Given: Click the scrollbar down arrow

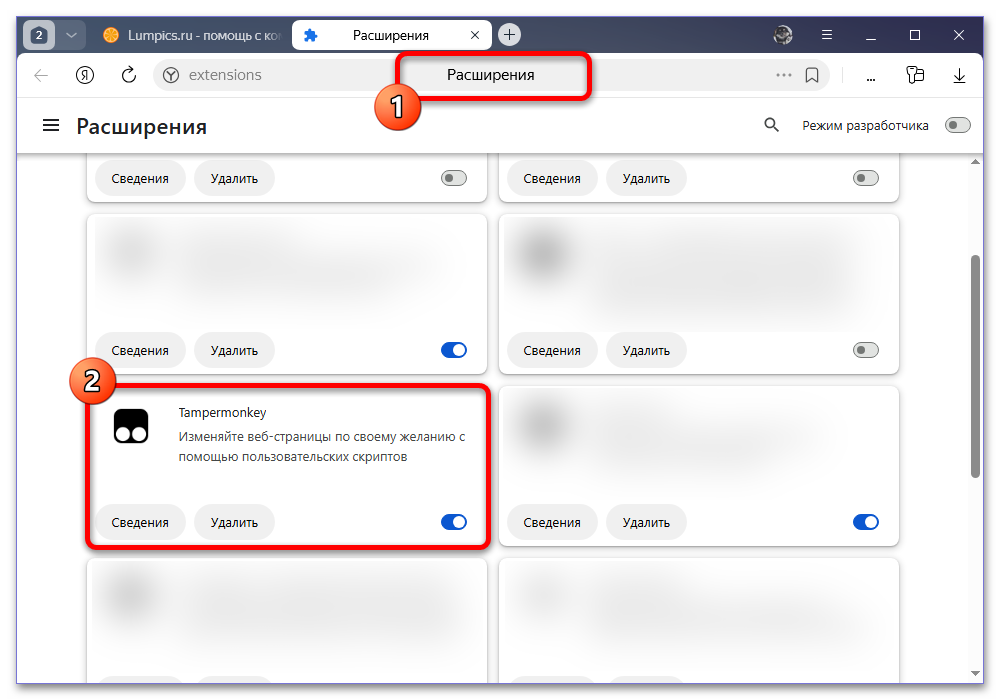Looking at the screenshot, I should [975, 673].
